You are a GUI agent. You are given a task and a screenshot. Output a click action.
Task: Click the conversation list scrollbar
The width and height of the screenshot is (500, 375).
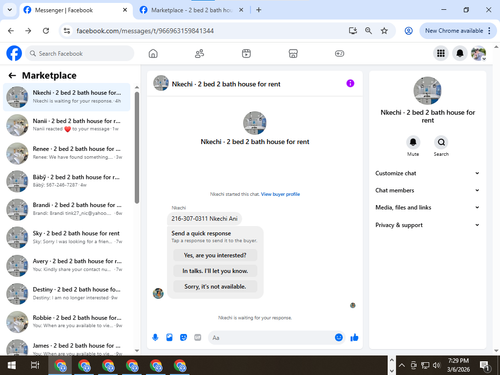pyautogui.click(x=137, y=147)
